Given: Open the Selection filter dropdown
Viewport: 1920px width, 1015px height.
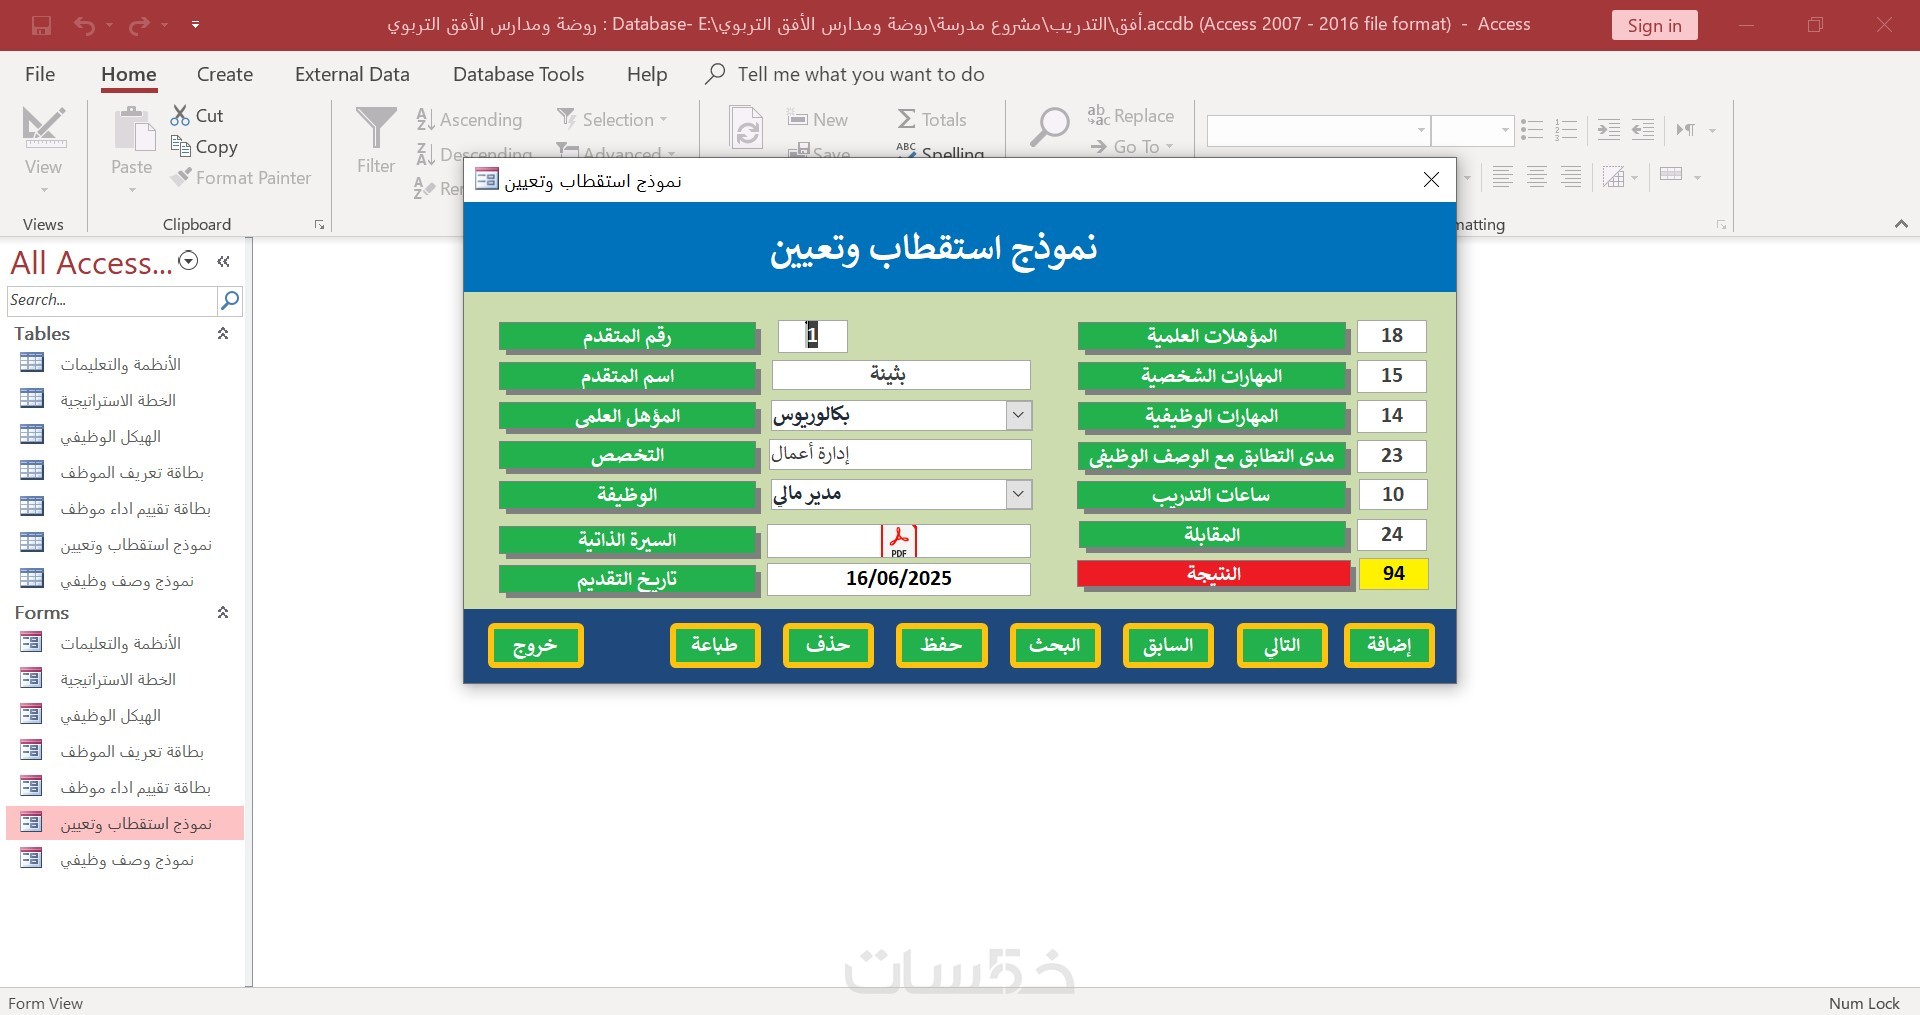Looking at the screenshot, I should (x=612, y=120).
